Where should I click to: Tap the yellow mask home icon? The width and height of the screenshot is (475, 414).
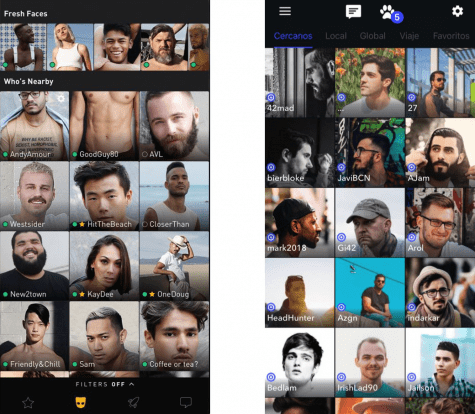click(80, 402)
